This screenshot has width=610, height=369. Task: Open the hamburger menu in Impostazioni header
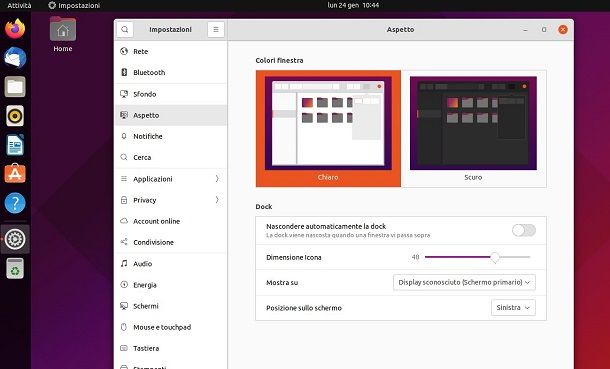pos(216,30)
